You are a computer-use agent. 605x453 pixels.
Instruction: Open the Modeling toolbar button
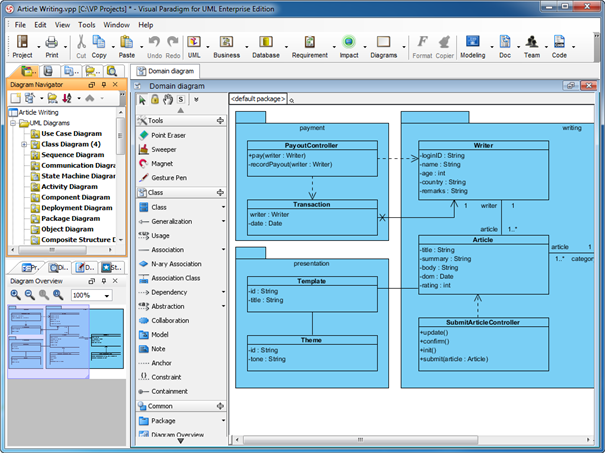(x=473, y=46)
